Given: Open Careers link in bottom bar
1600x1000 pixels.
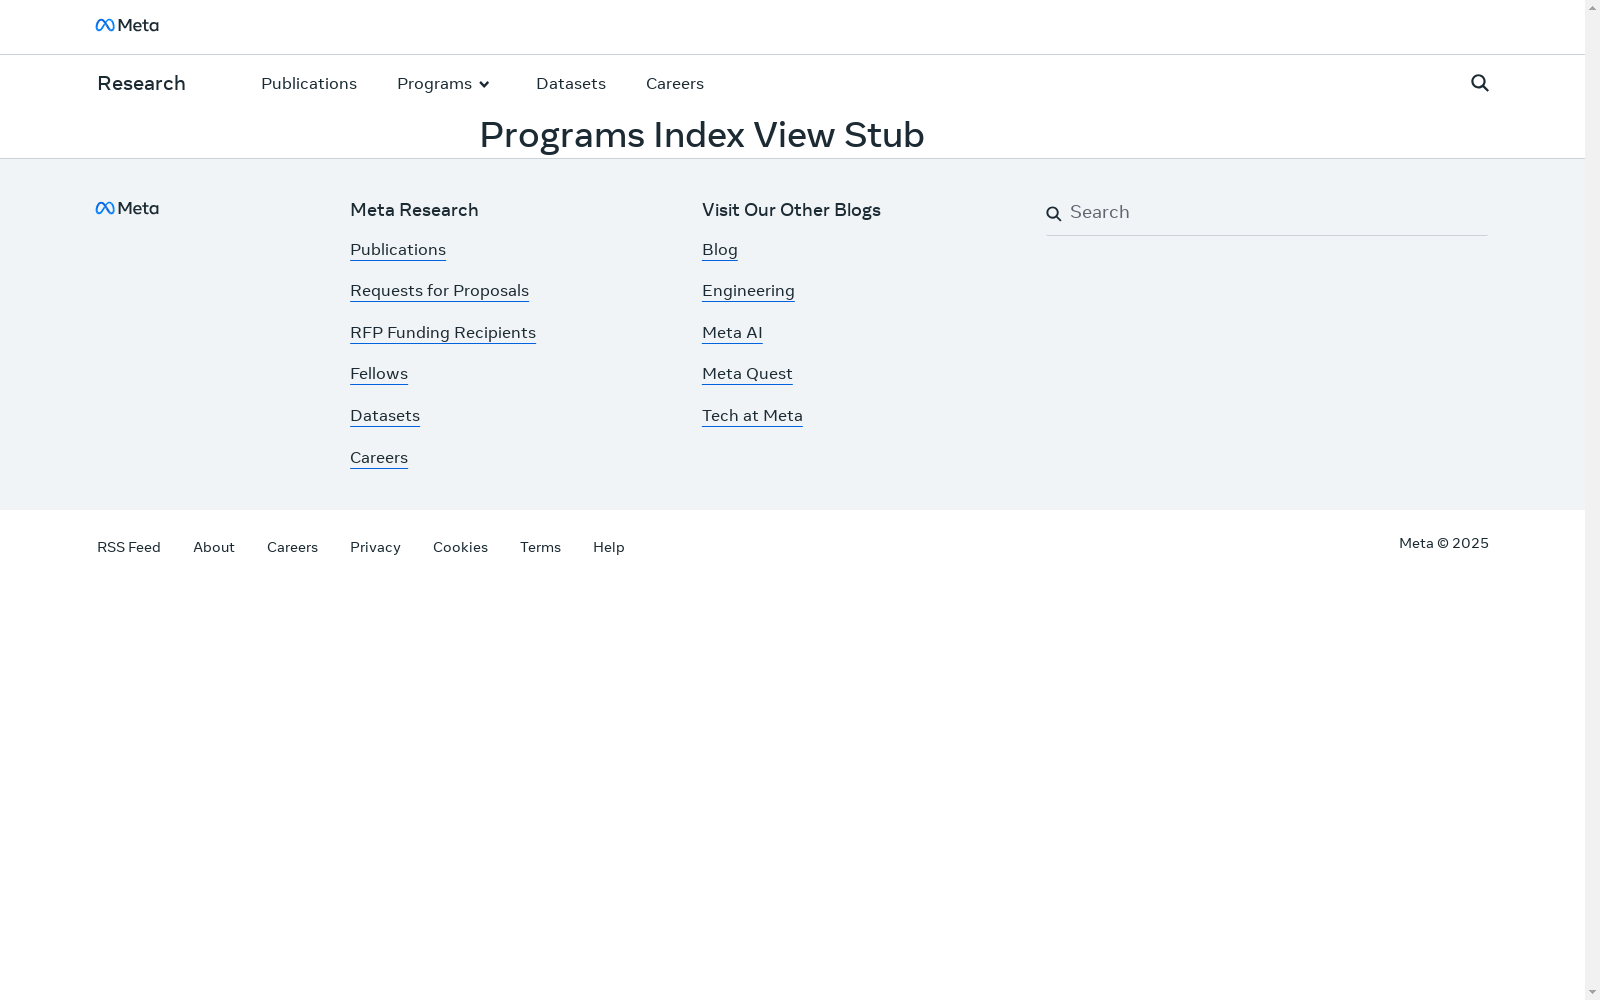Looking at the screenshot, I should [x=292, y=547].
